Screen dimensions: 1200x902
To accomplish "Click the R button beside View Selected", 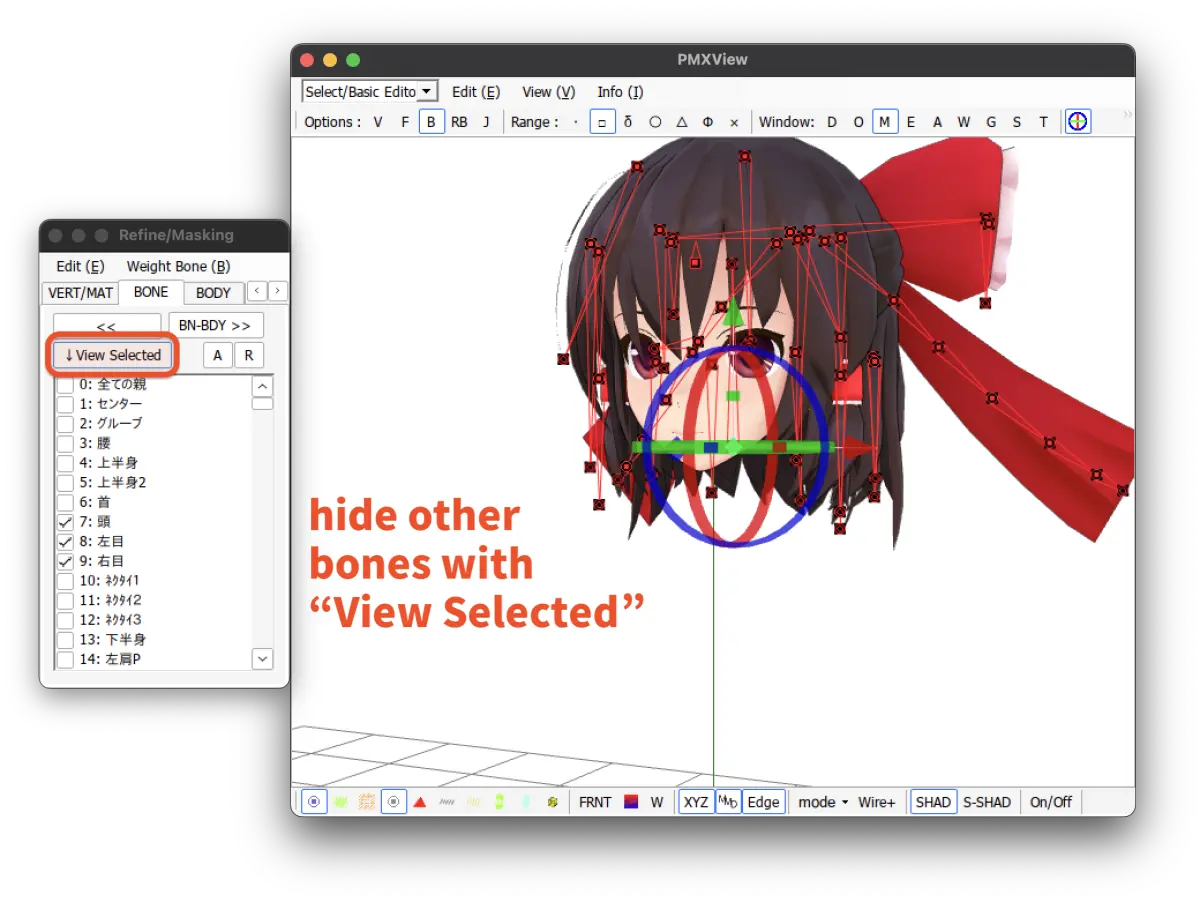I will click(248, 355).
